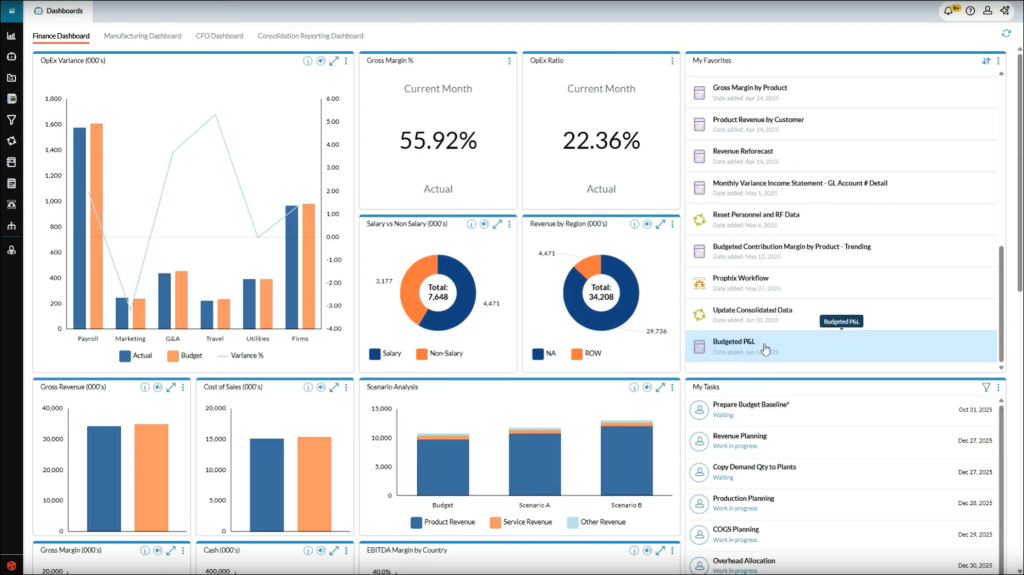Click the help question mark icon
Image resolution: width=1024 pixels, height=575 pixels.
970,11
